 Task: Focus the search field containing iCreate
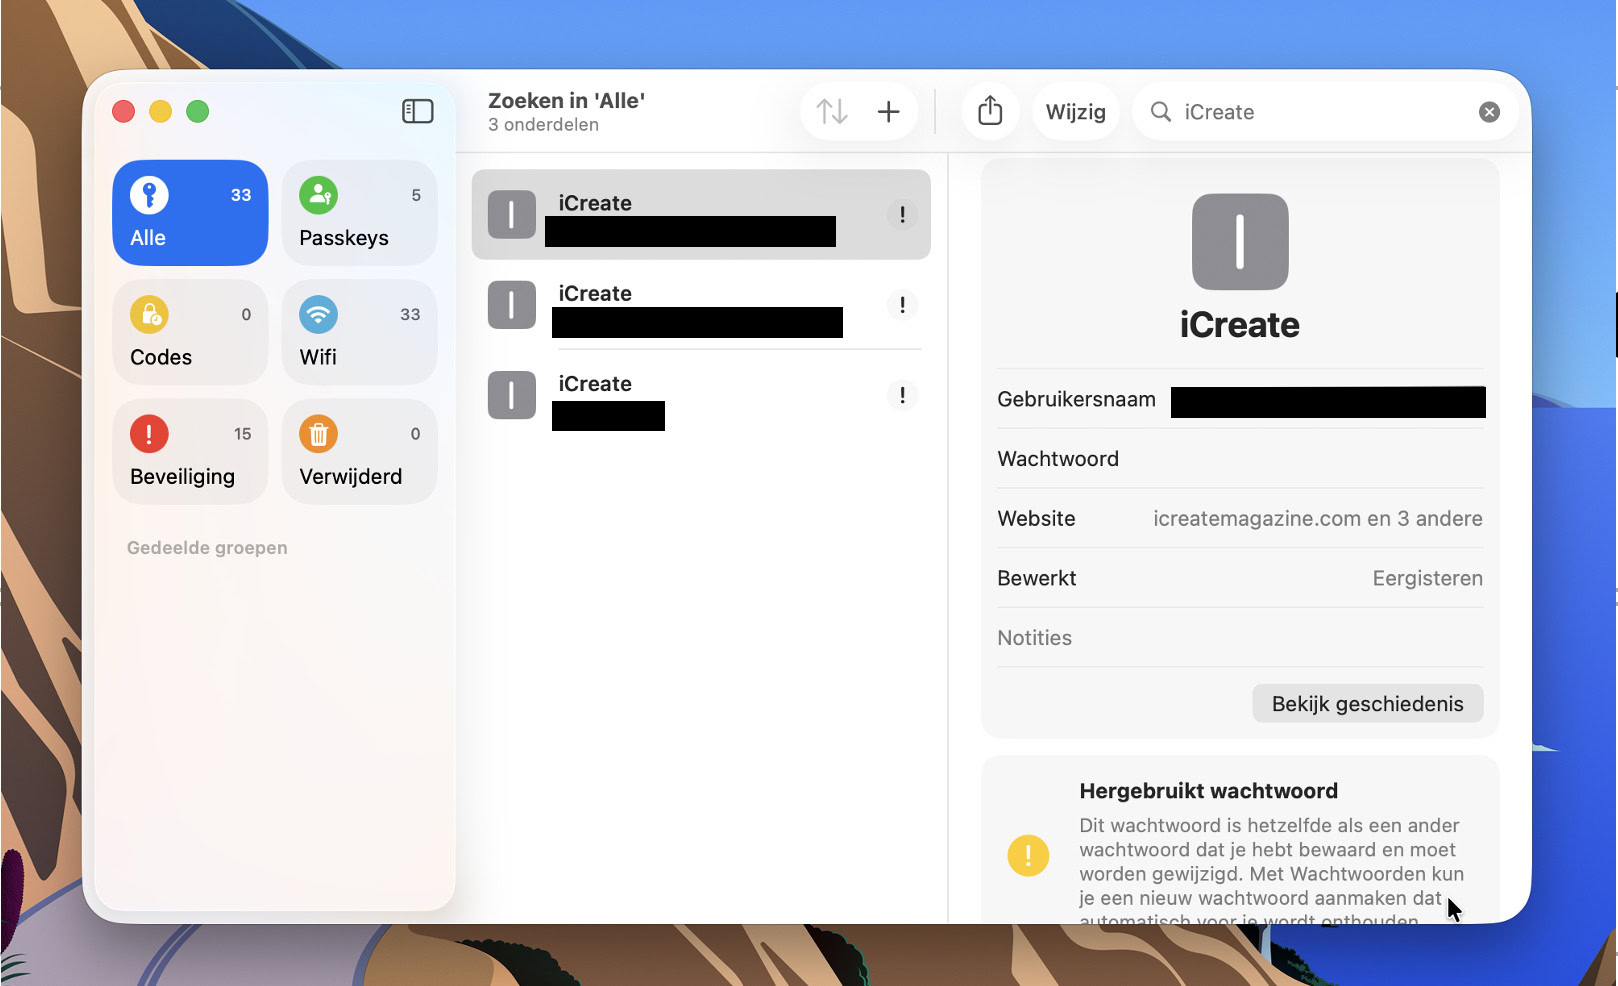1325,112
